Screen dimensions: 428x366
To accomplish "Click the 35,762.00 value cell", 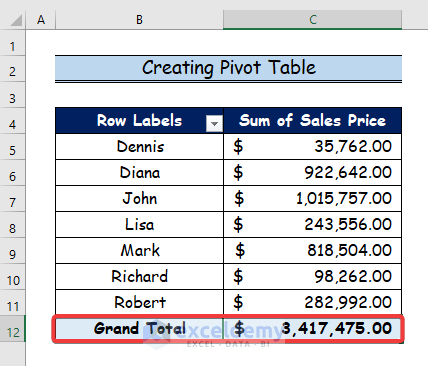I will (313, 147).
